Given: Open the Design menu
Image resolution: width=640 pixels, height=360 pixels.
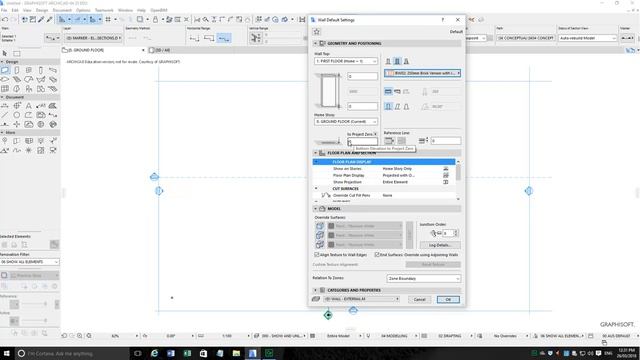Looking at the screenshot, I should point(42,10).
